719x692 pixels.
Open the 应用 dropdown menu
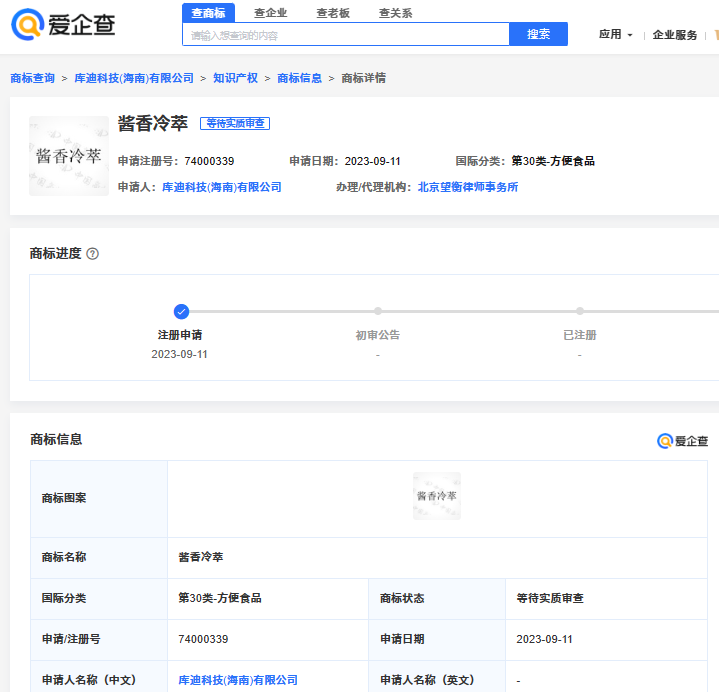[615, 34]
